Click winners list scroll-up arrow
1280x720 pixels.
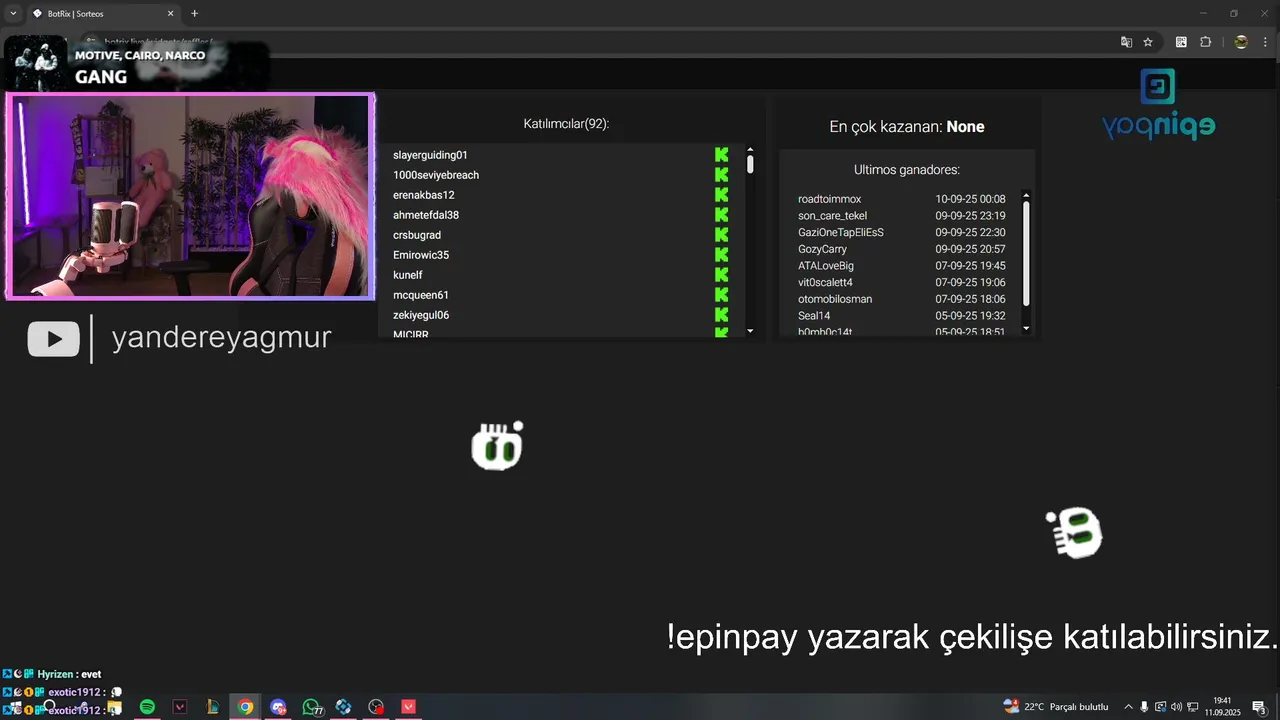point(1026,196)
